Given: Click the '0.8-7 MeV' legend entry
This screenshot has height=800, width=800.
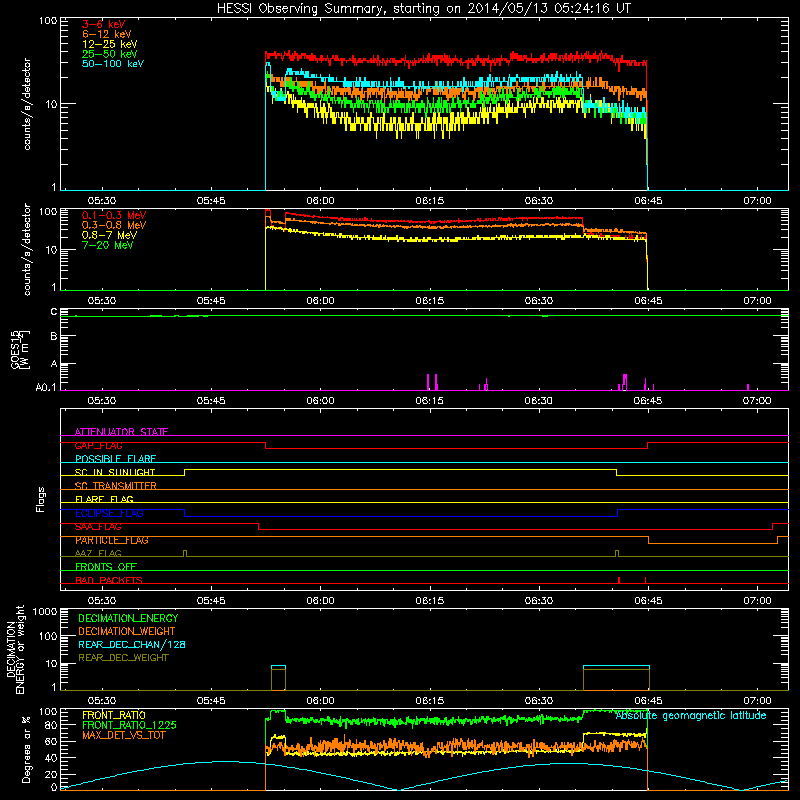Looking at the screenshot, I should point(109,235).
